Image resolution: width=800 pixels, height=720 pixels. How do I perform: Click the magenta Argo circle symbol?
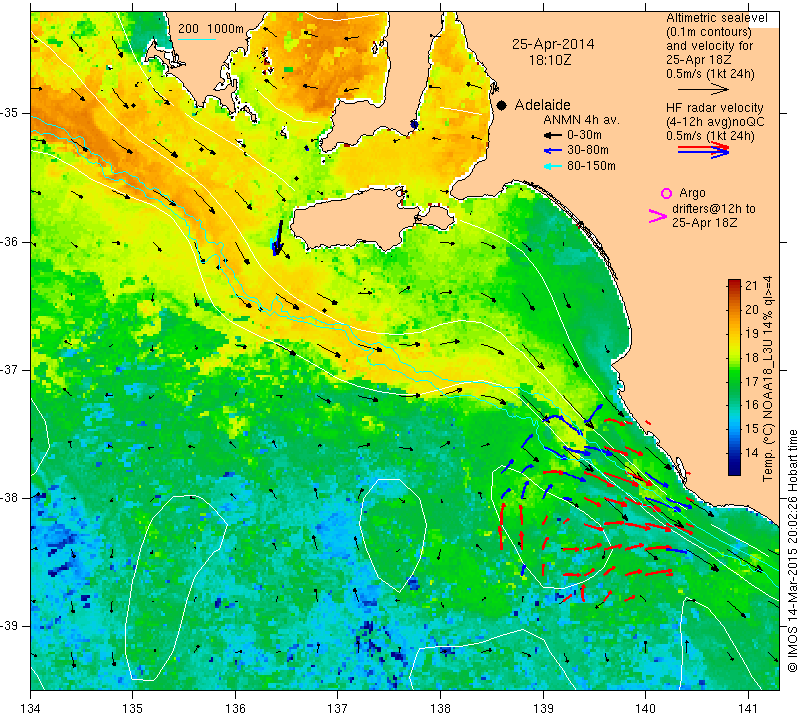(x=666, y=193)
